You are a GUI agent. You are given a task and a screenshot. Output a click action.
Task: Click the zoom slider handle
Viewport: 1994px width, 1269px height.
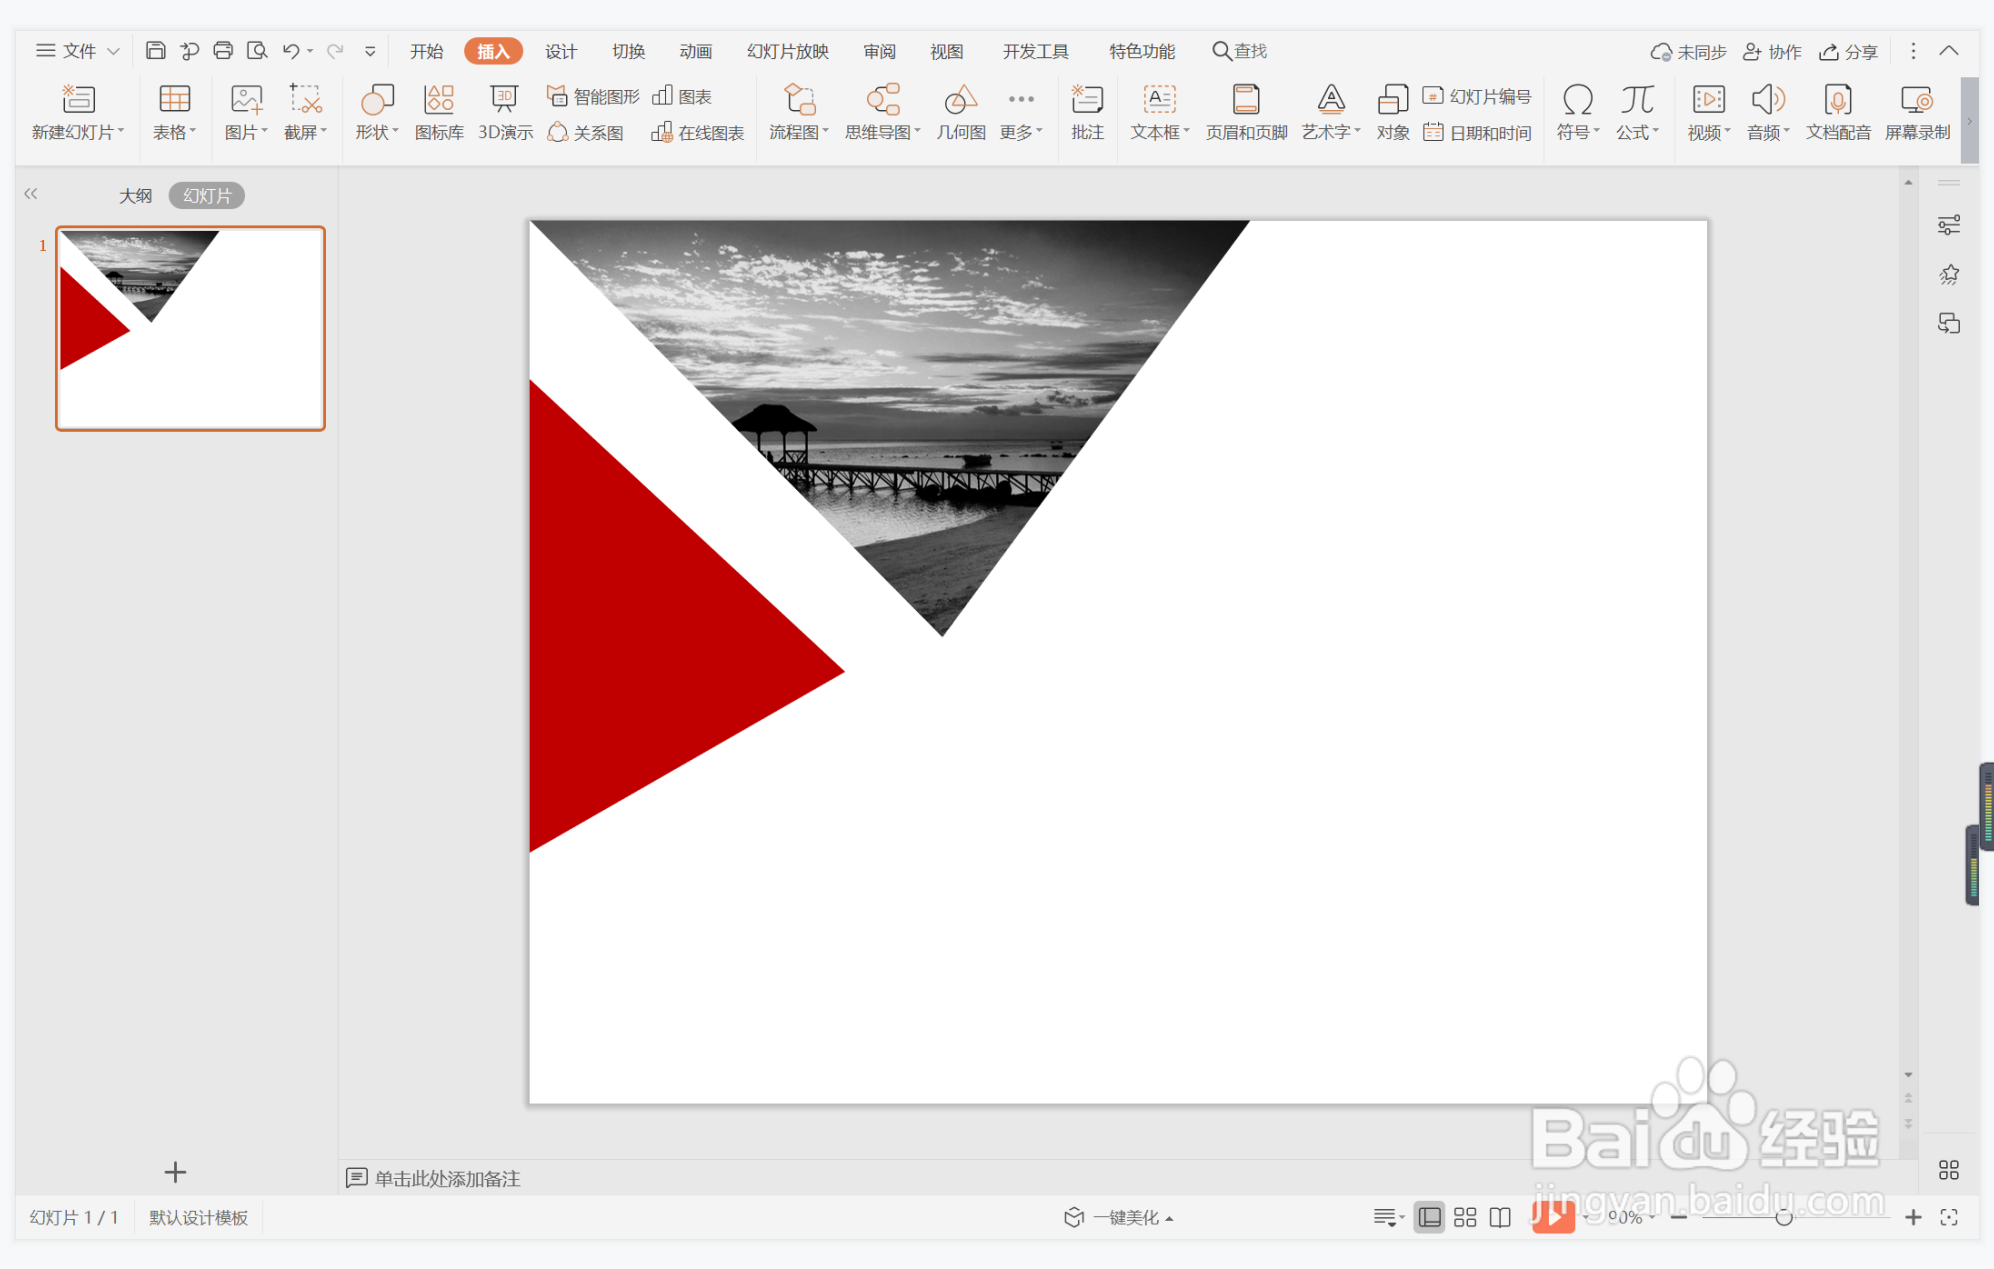1783,1217
